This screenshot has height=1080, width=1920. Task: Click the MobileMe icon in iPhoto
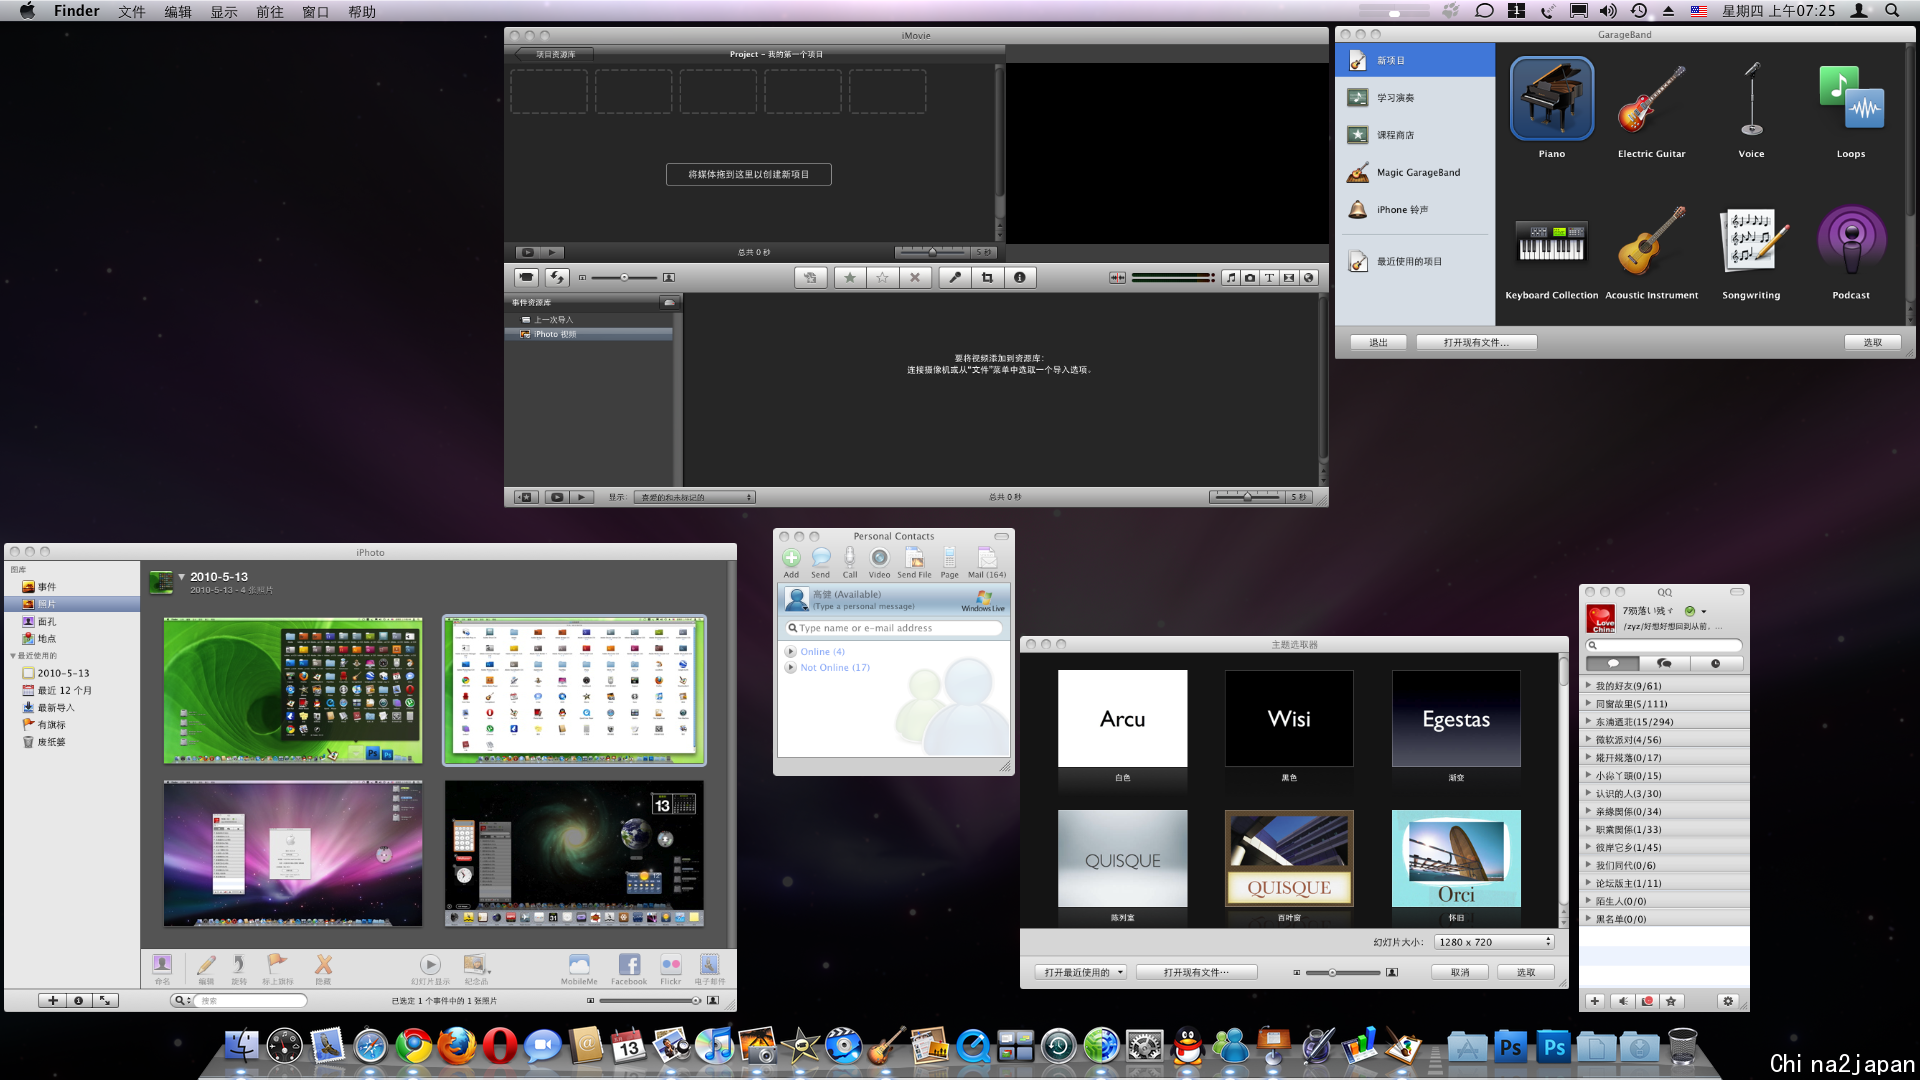579,964
